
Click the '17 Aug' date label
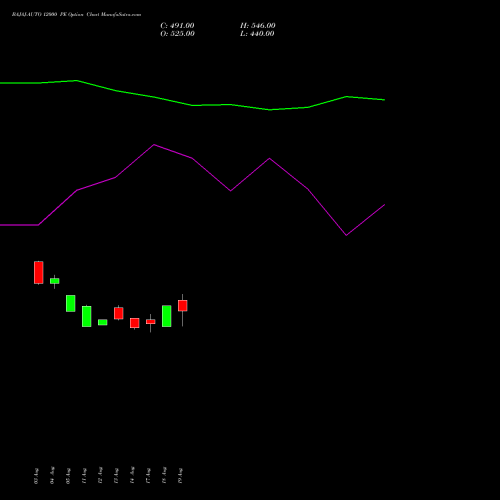click(x=148, y=476)
